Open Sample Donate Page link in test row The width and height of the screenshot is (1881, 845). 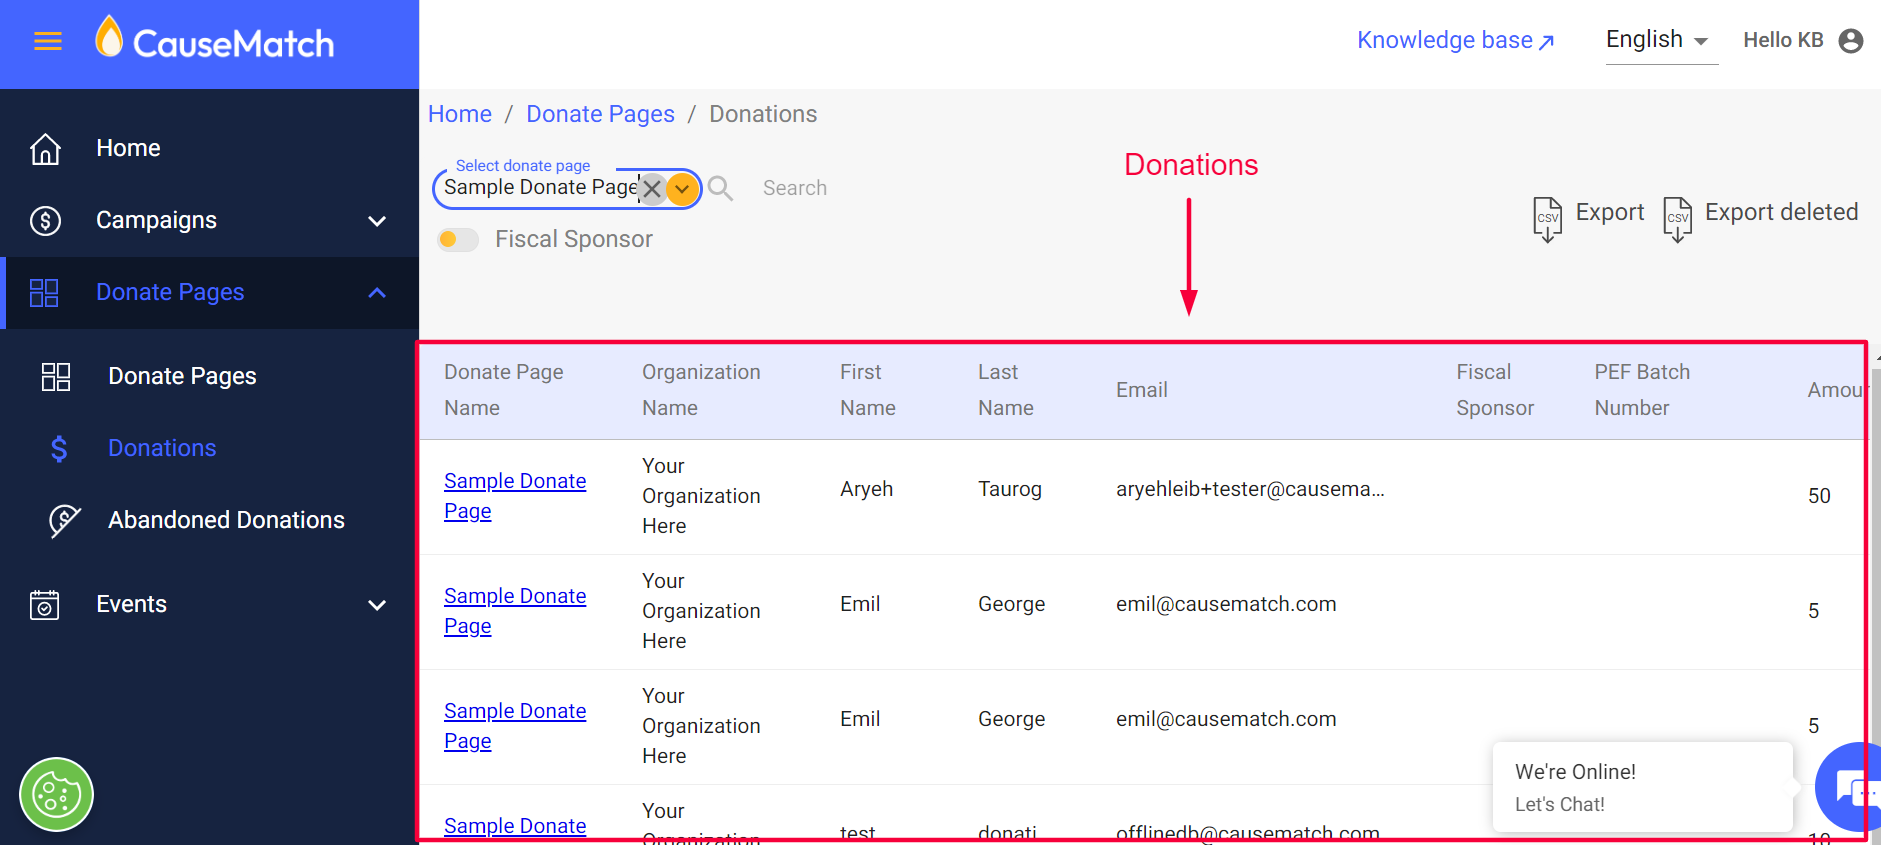point(515,826)
